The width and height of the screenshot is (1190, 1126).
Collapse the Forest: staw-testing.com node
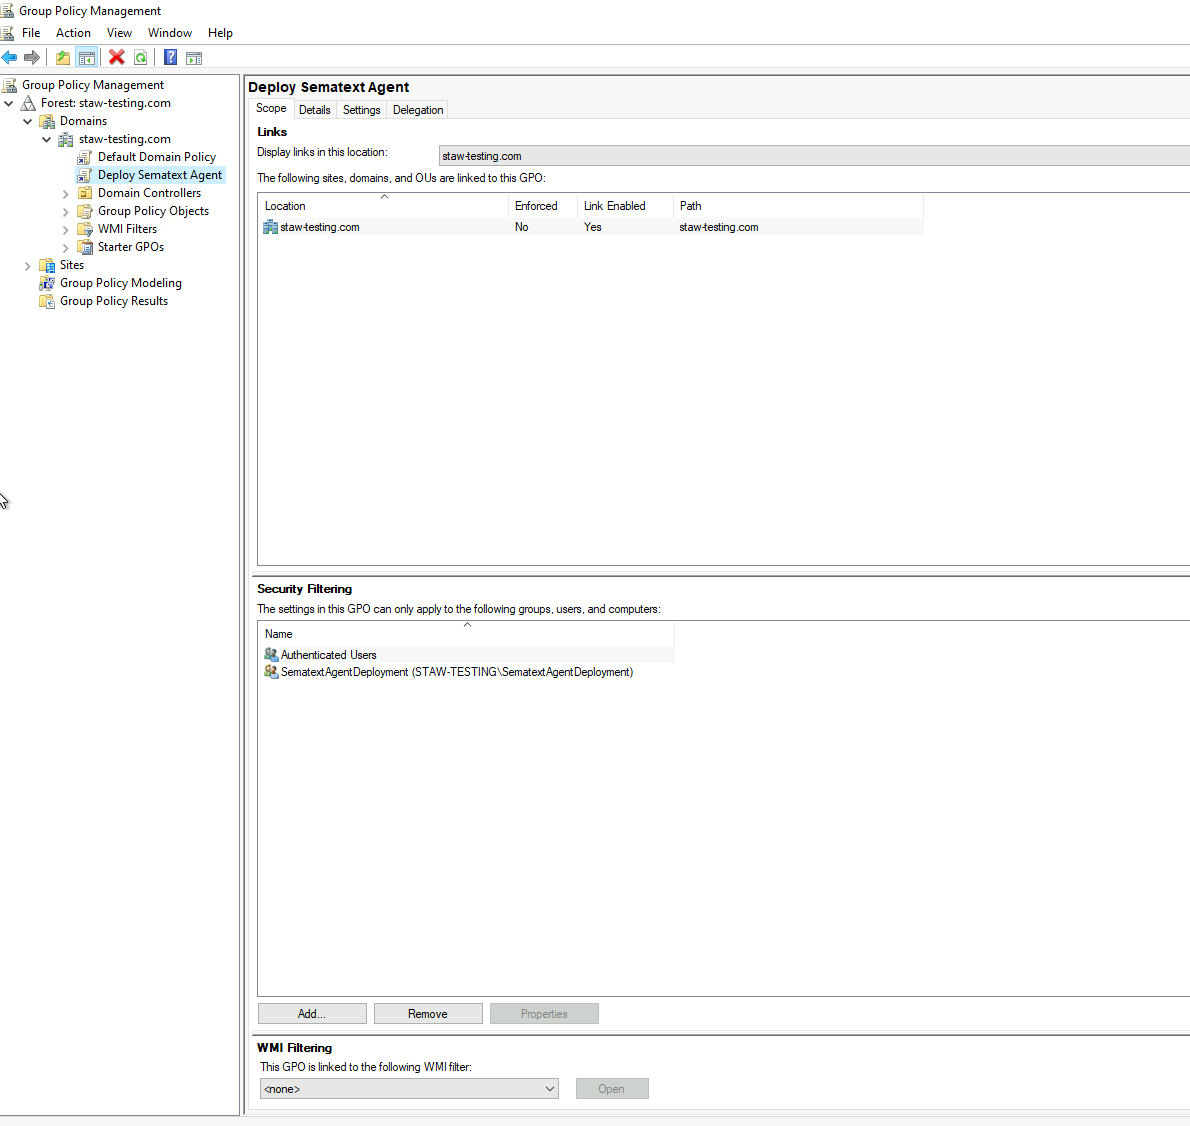point(9,103)
